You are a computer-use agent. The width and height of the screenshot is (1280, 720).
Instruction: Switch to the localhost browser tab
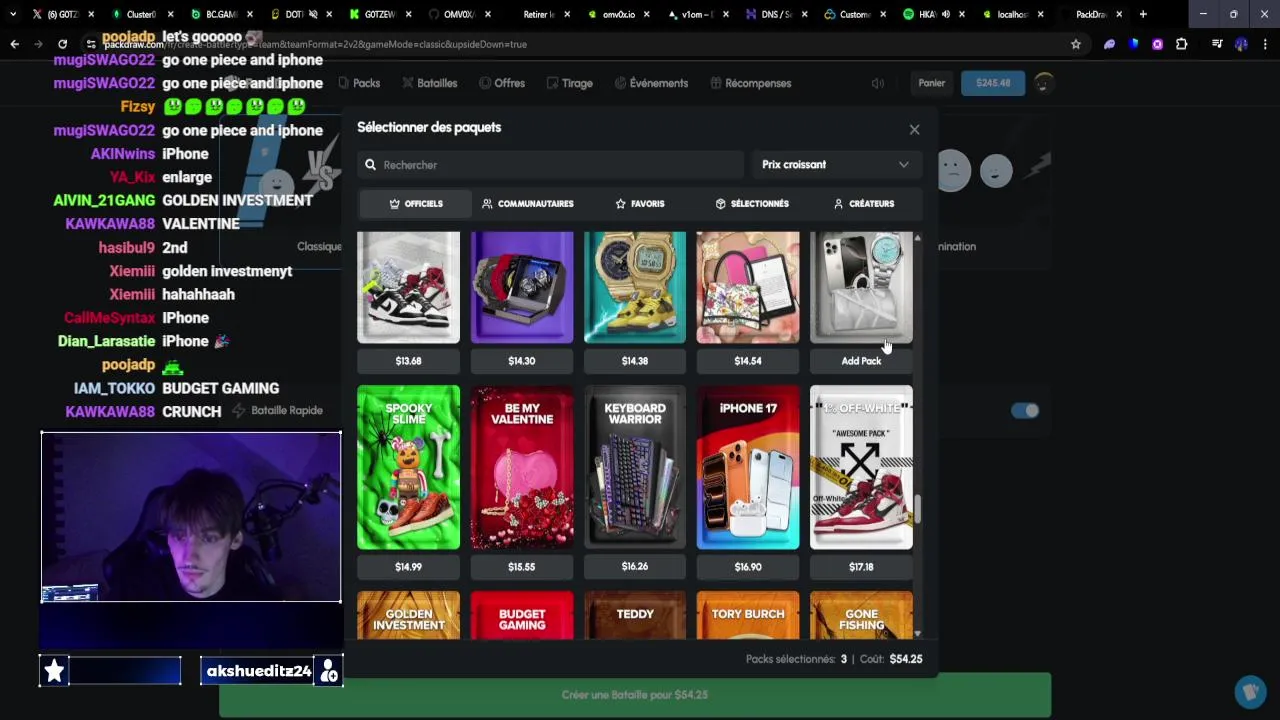pyautogui.click(x=1012, y=14)
